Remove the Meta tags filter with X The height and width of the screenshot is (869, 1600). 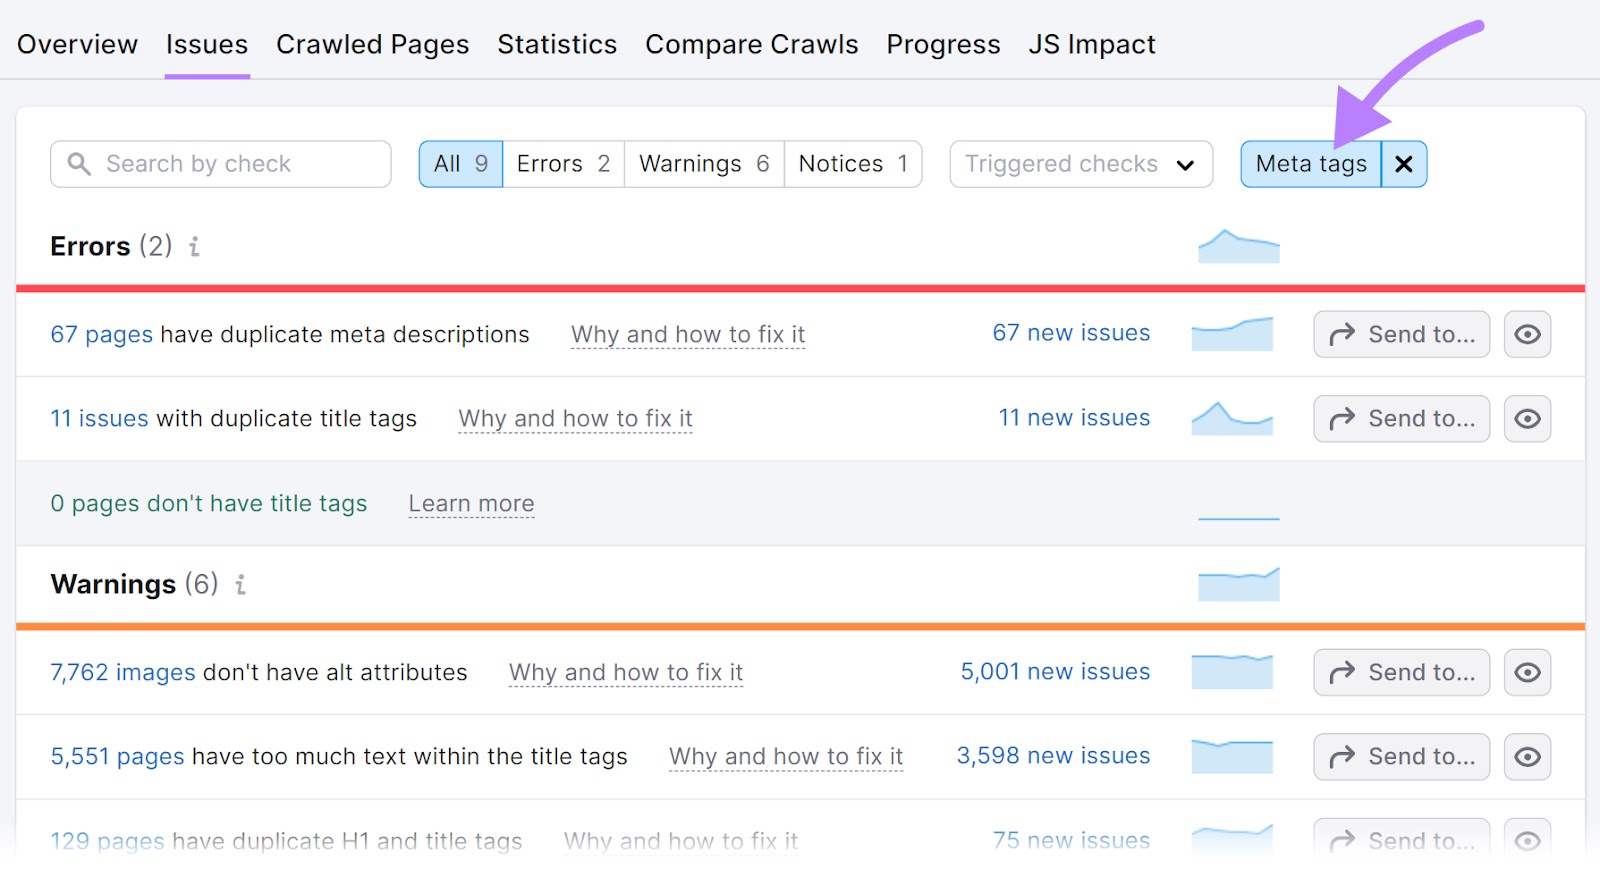(x=1404, y=164)
